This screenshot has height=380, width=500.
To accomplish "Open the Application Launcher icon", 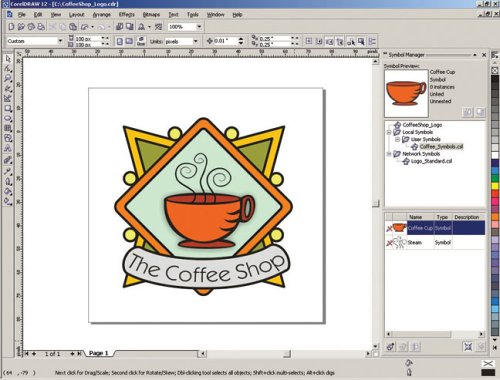I will 142,27.
